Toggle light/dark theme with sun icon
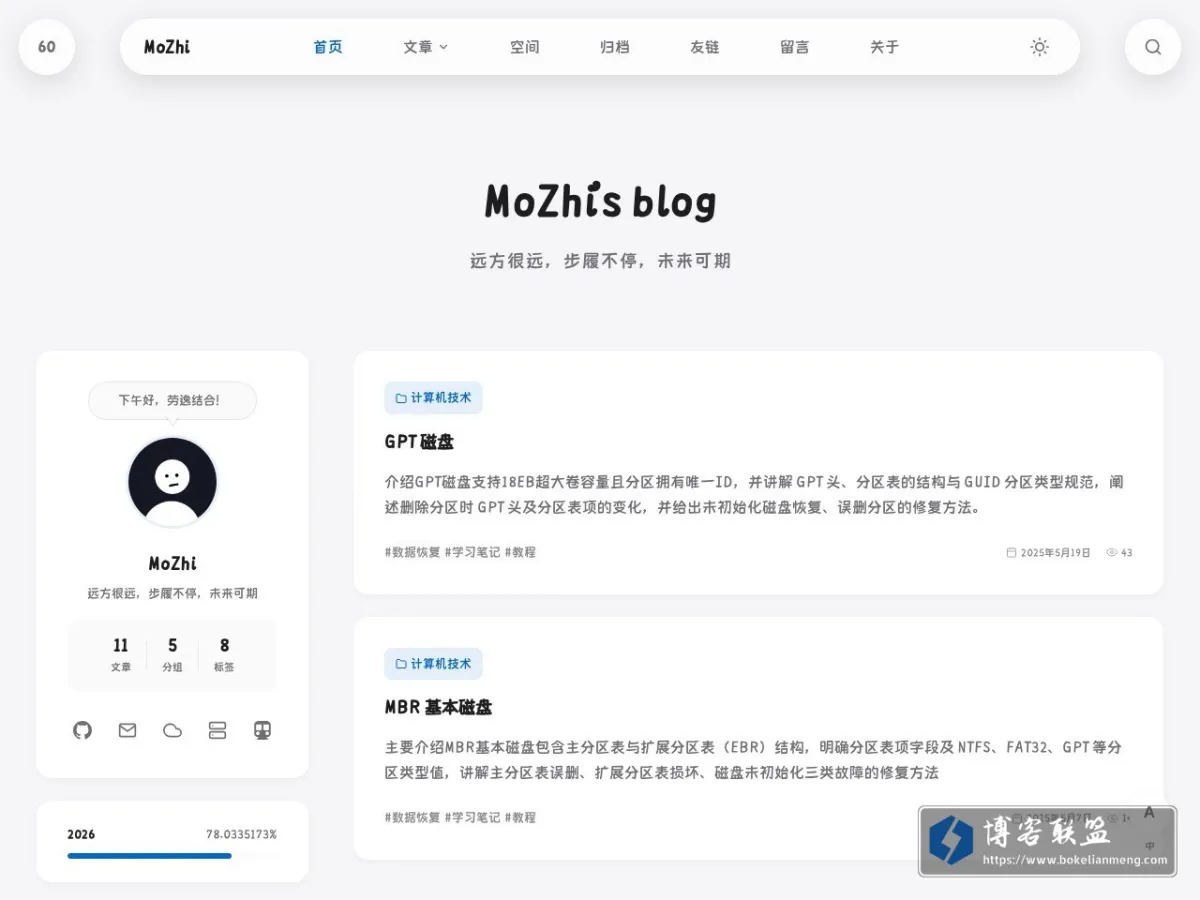This screenshot has width=1200, height=900. (x=1040, y=47)
